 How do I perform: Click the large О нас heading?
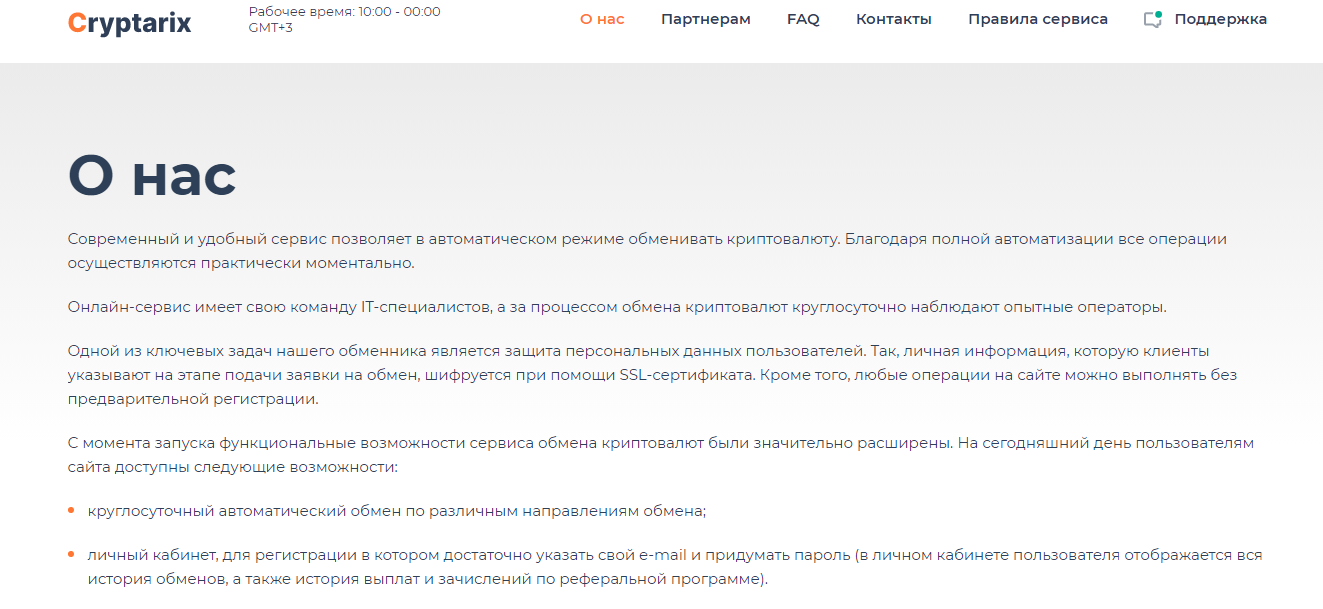152,174
